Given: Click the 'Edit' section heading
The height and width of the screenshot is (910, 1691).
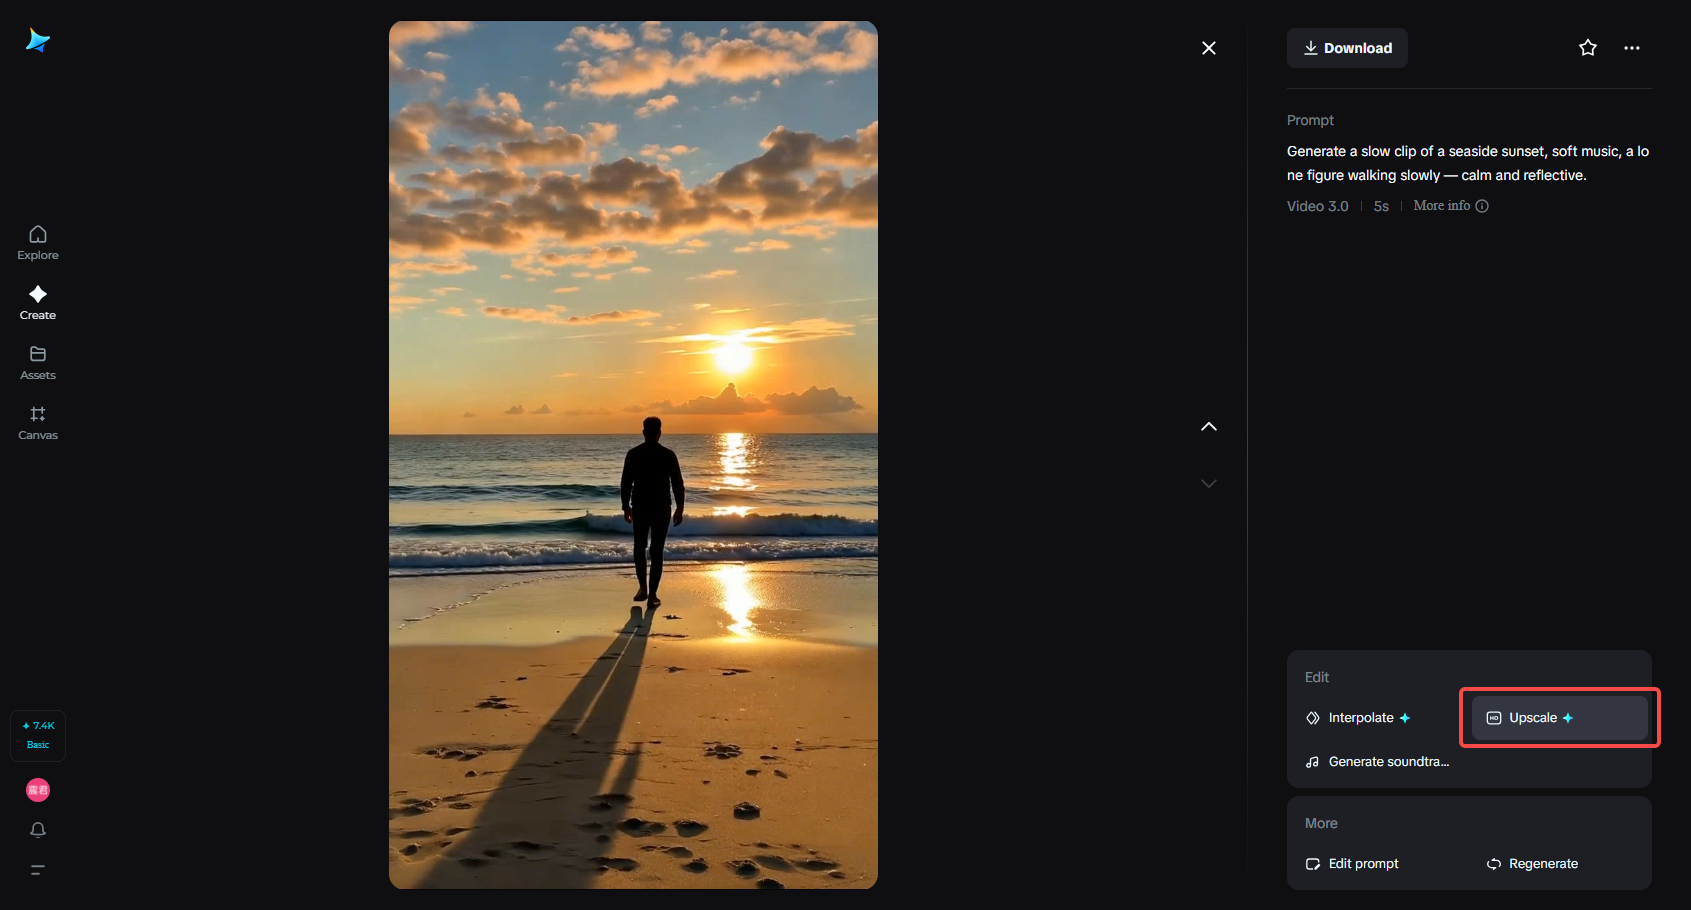Looking at the screenshot, I should coord(1317,677).
